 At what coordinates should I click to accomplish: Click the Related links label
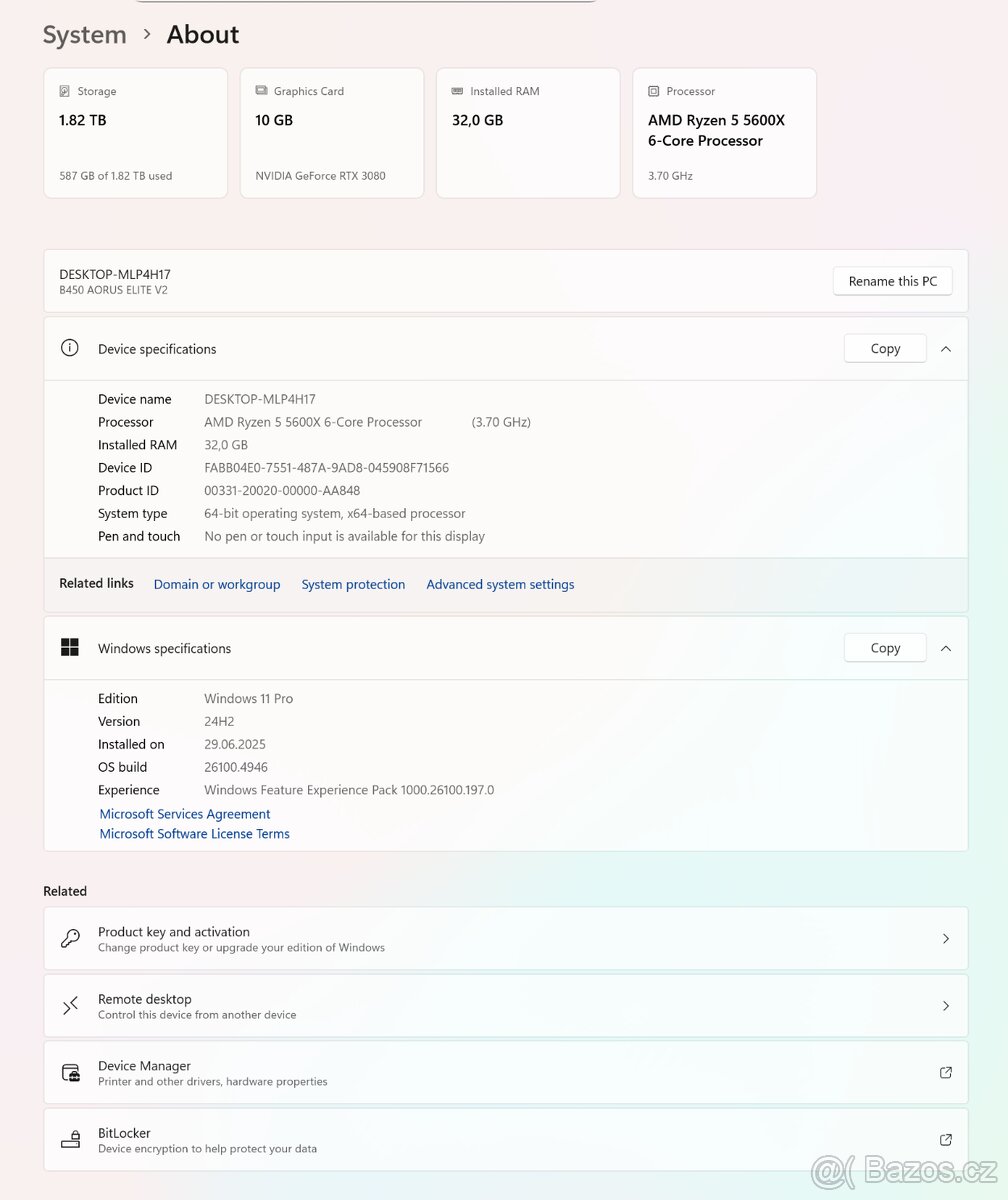pos(96,583)
